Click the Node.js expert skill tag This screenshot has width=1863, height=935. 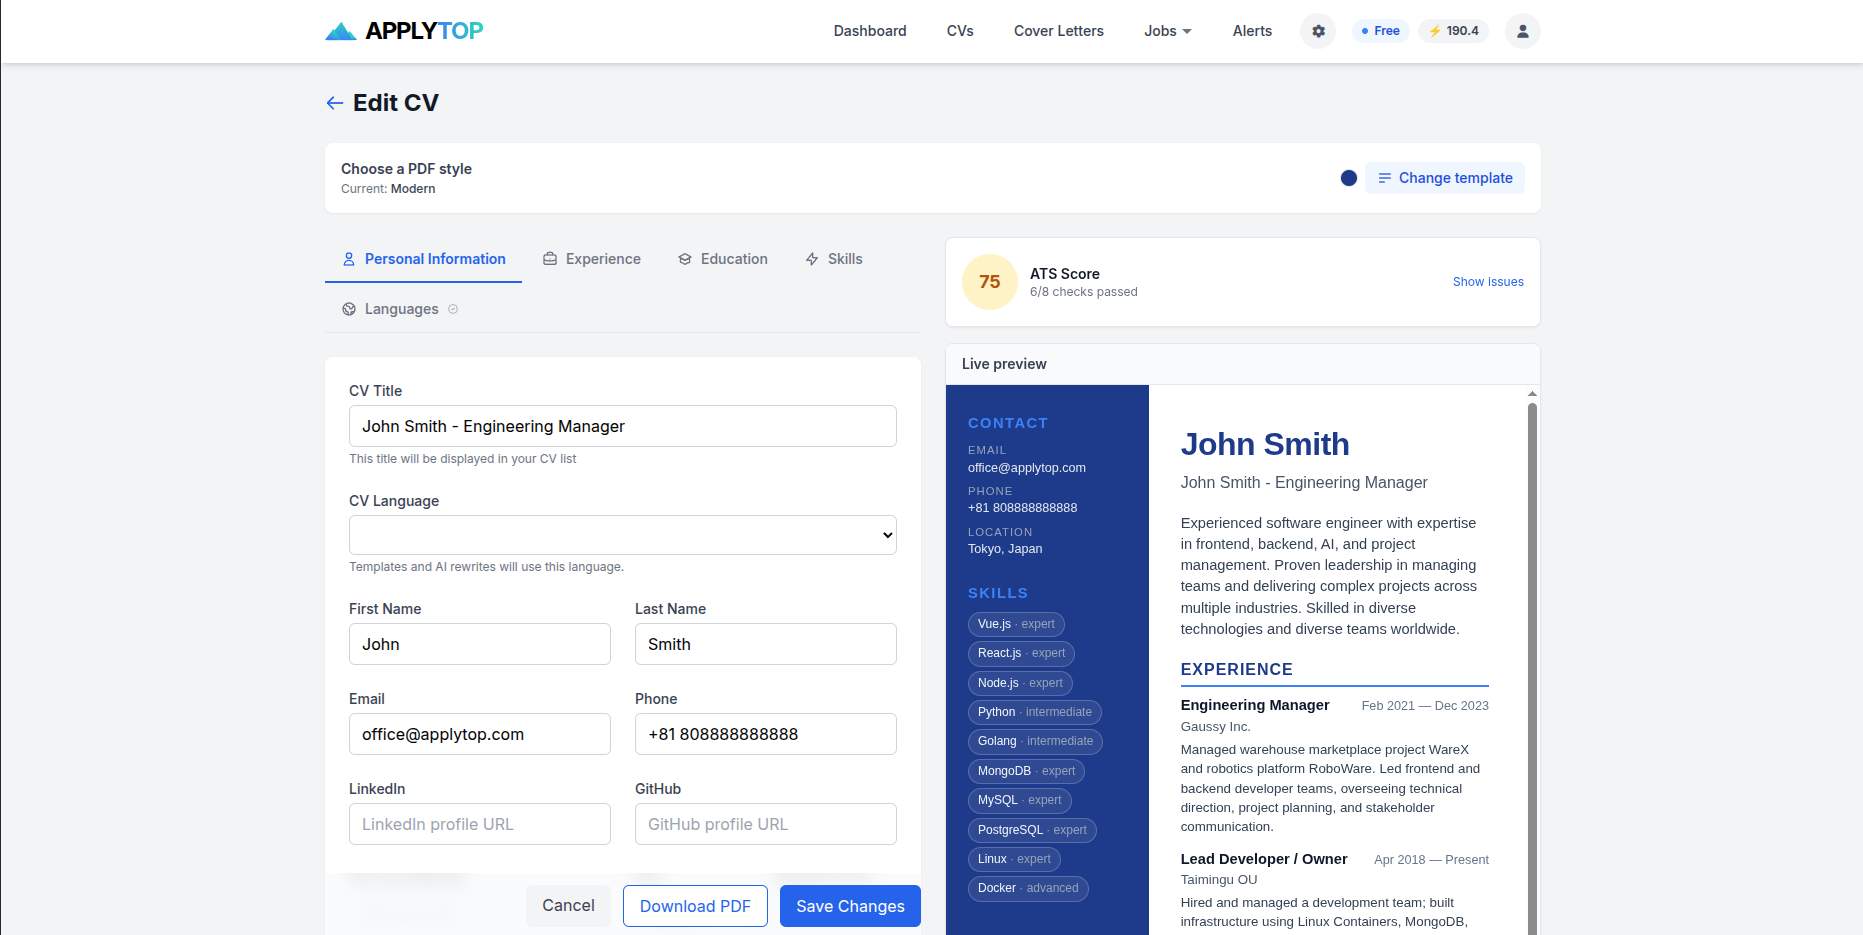click(1020, 683)
